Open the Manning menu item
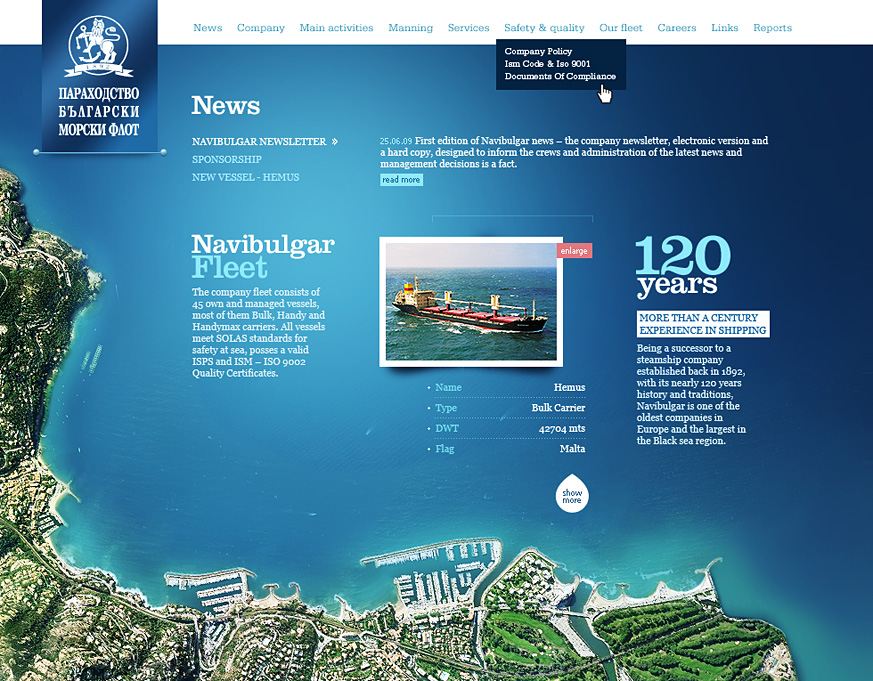Image resolution: width=873 pixels, height=681 pixels. coord(410,28)
